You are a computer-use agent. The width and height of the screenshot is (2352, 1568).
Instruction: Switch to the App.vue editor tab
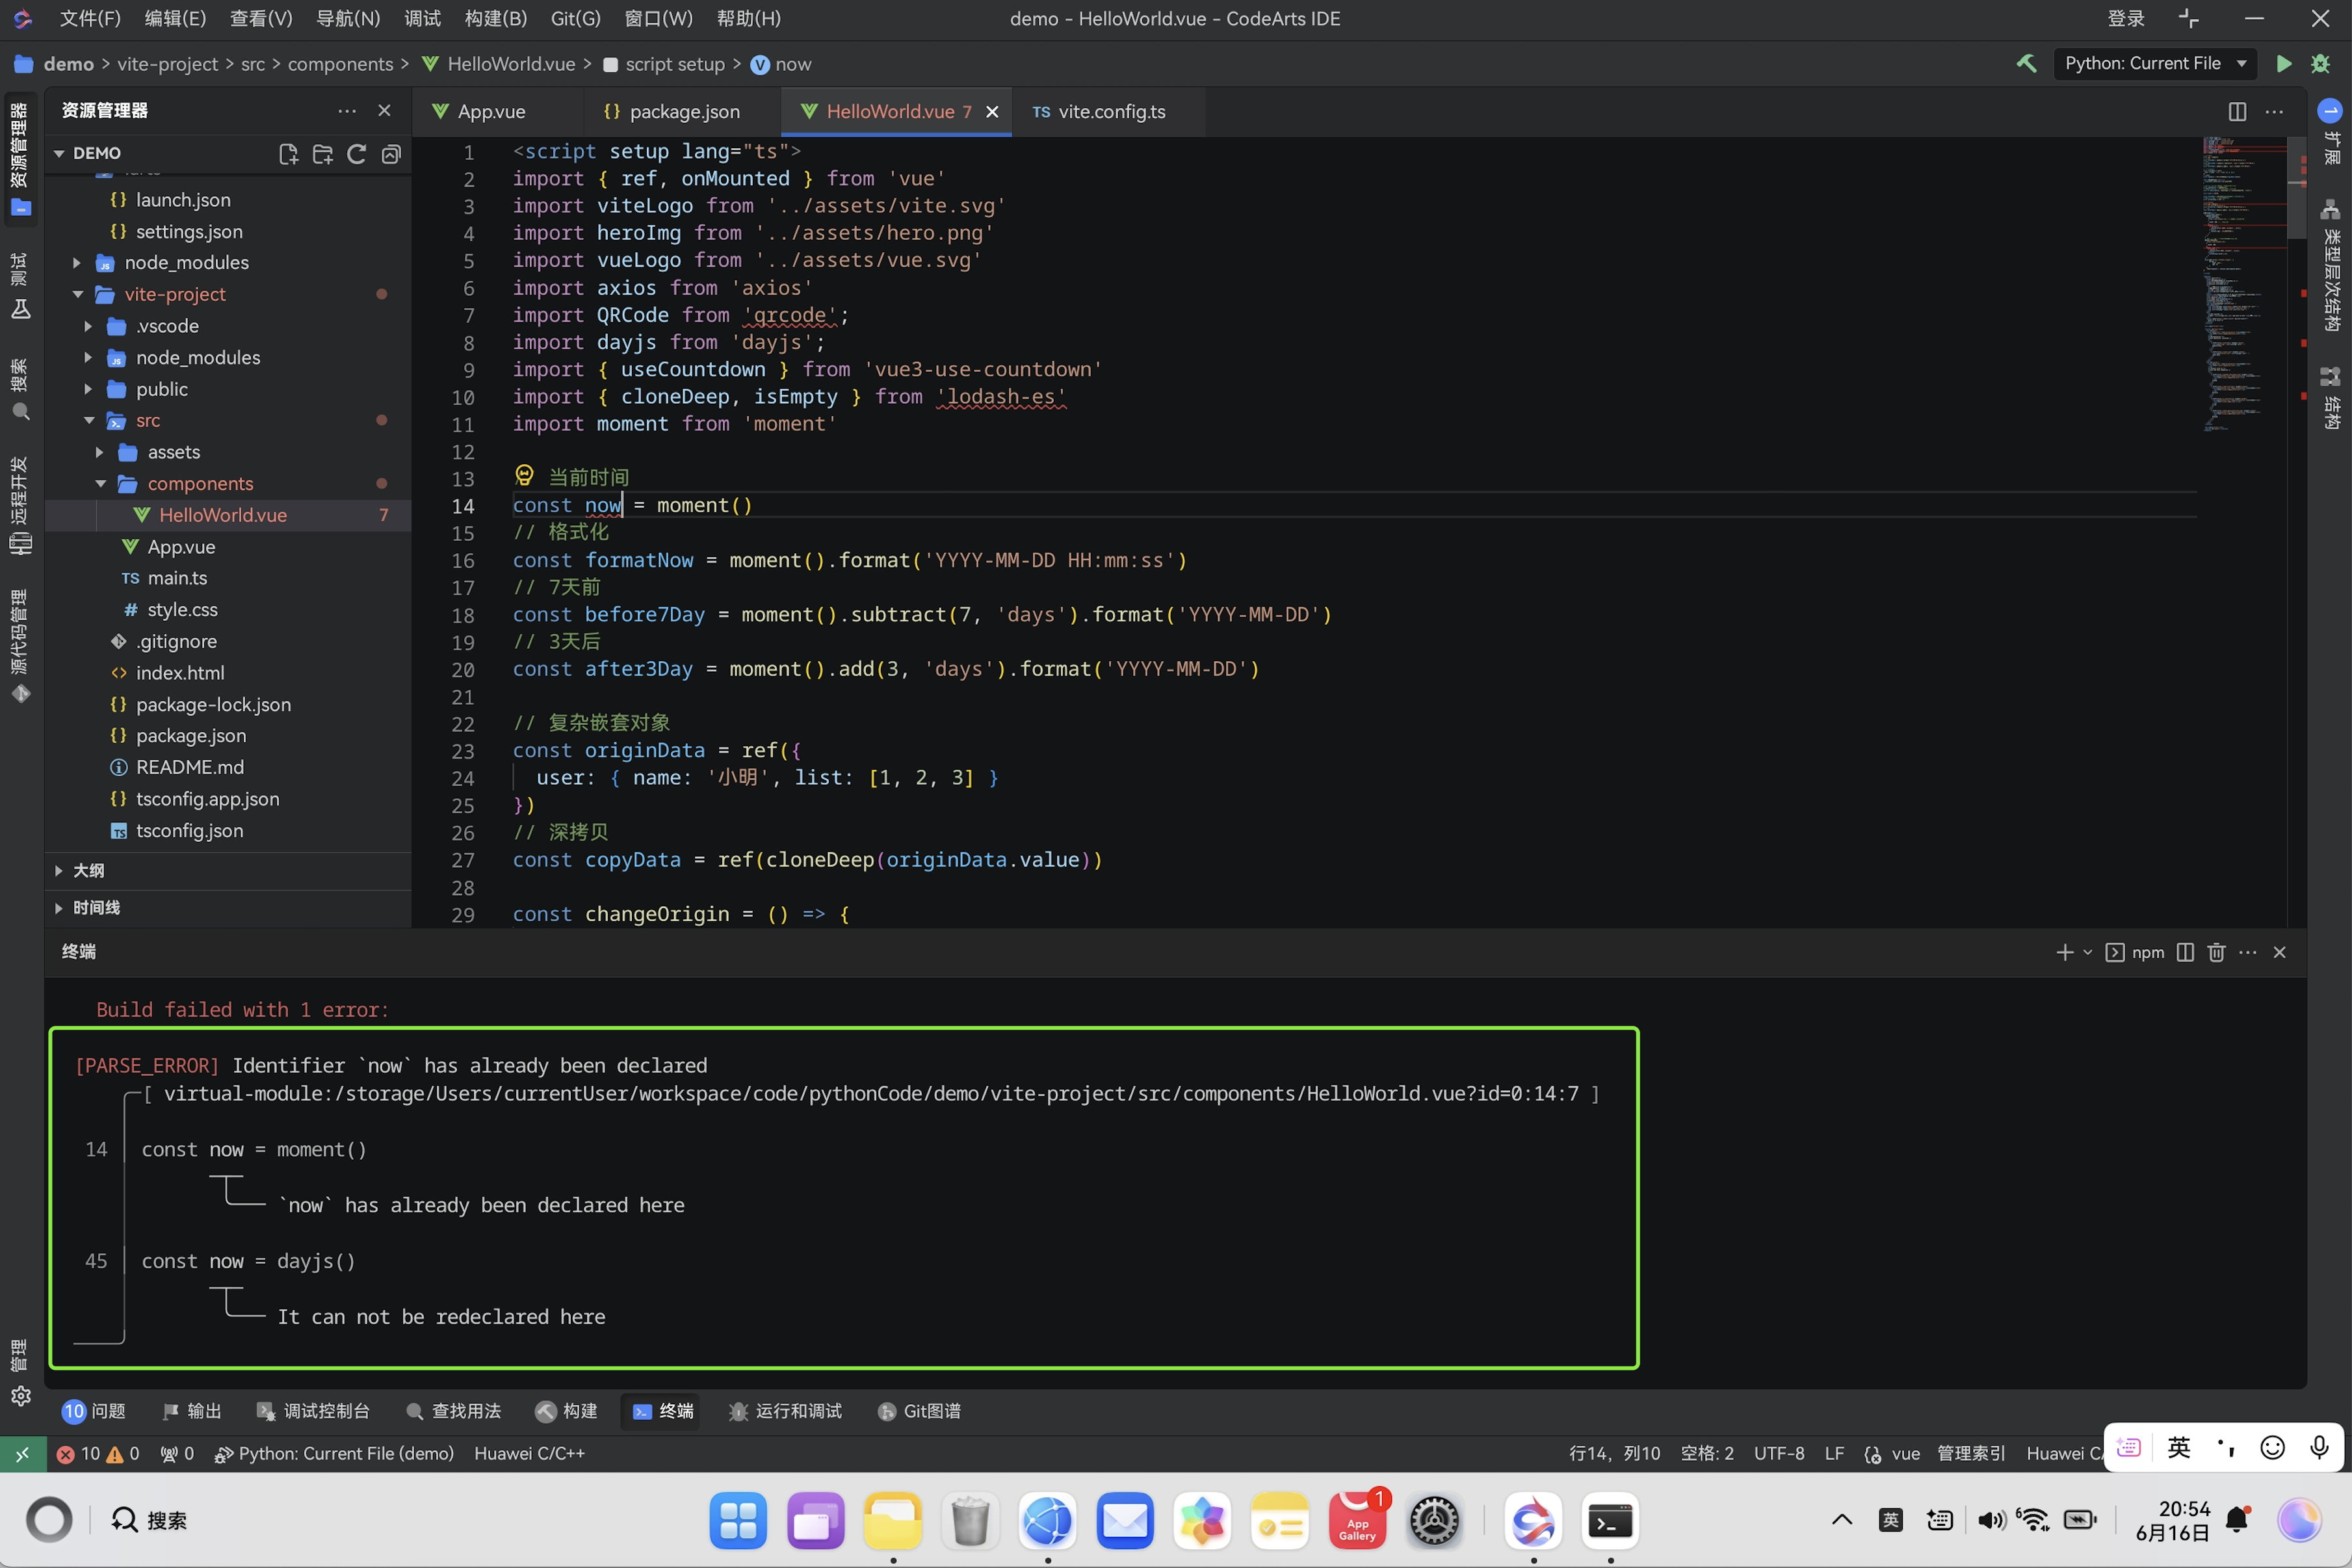click(x=490, y=111)
